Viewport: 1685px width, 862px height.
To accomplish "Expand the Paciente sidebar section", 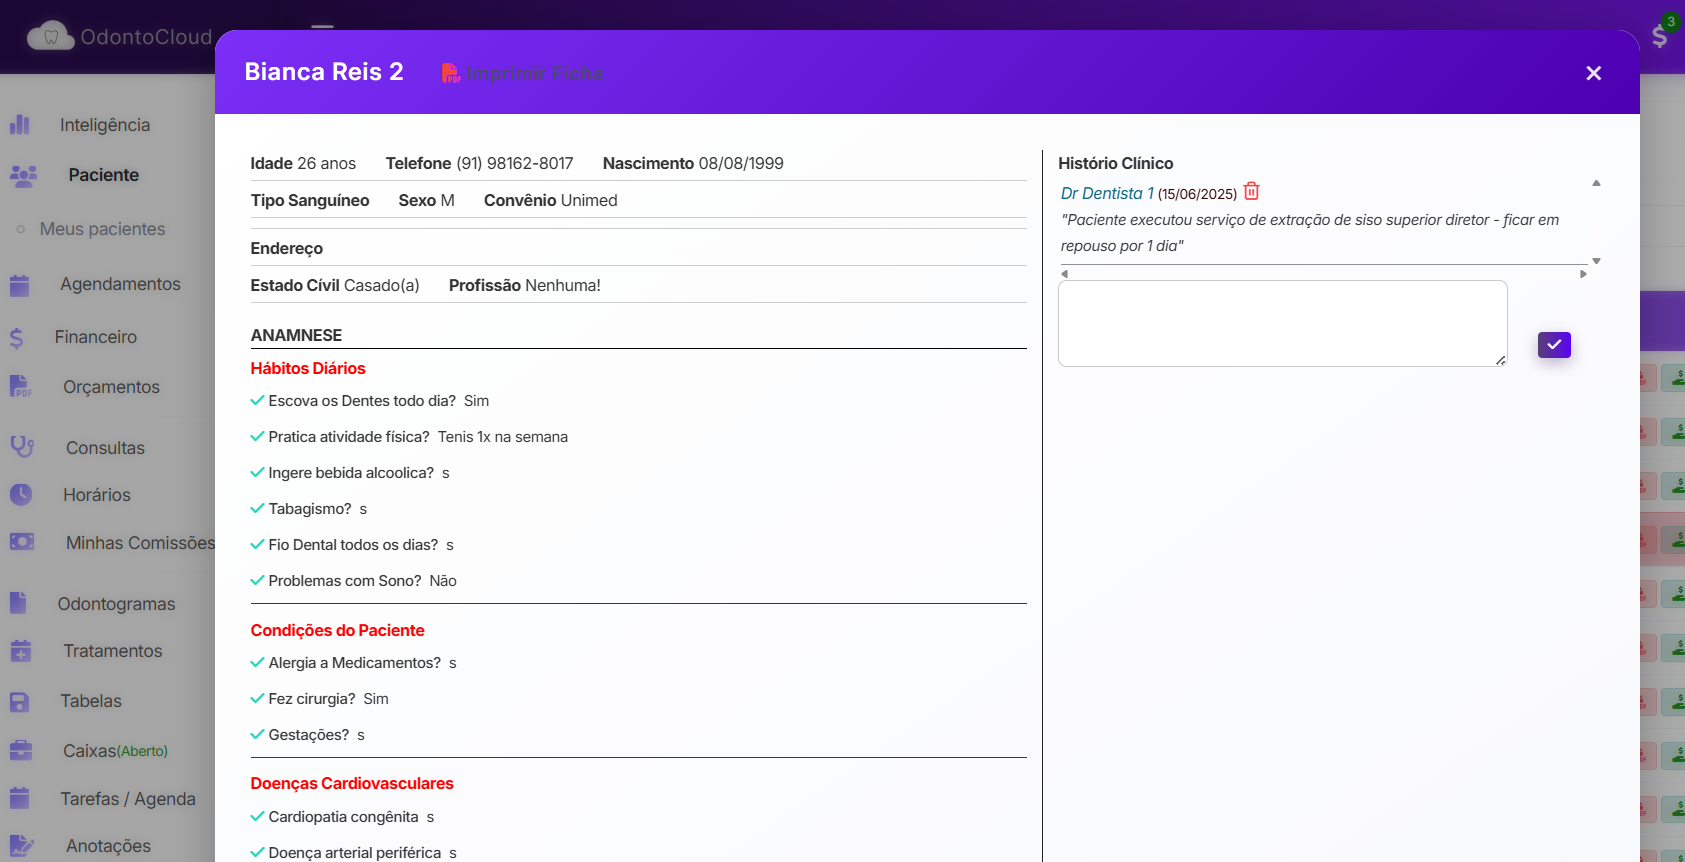I will click(103, 175).
